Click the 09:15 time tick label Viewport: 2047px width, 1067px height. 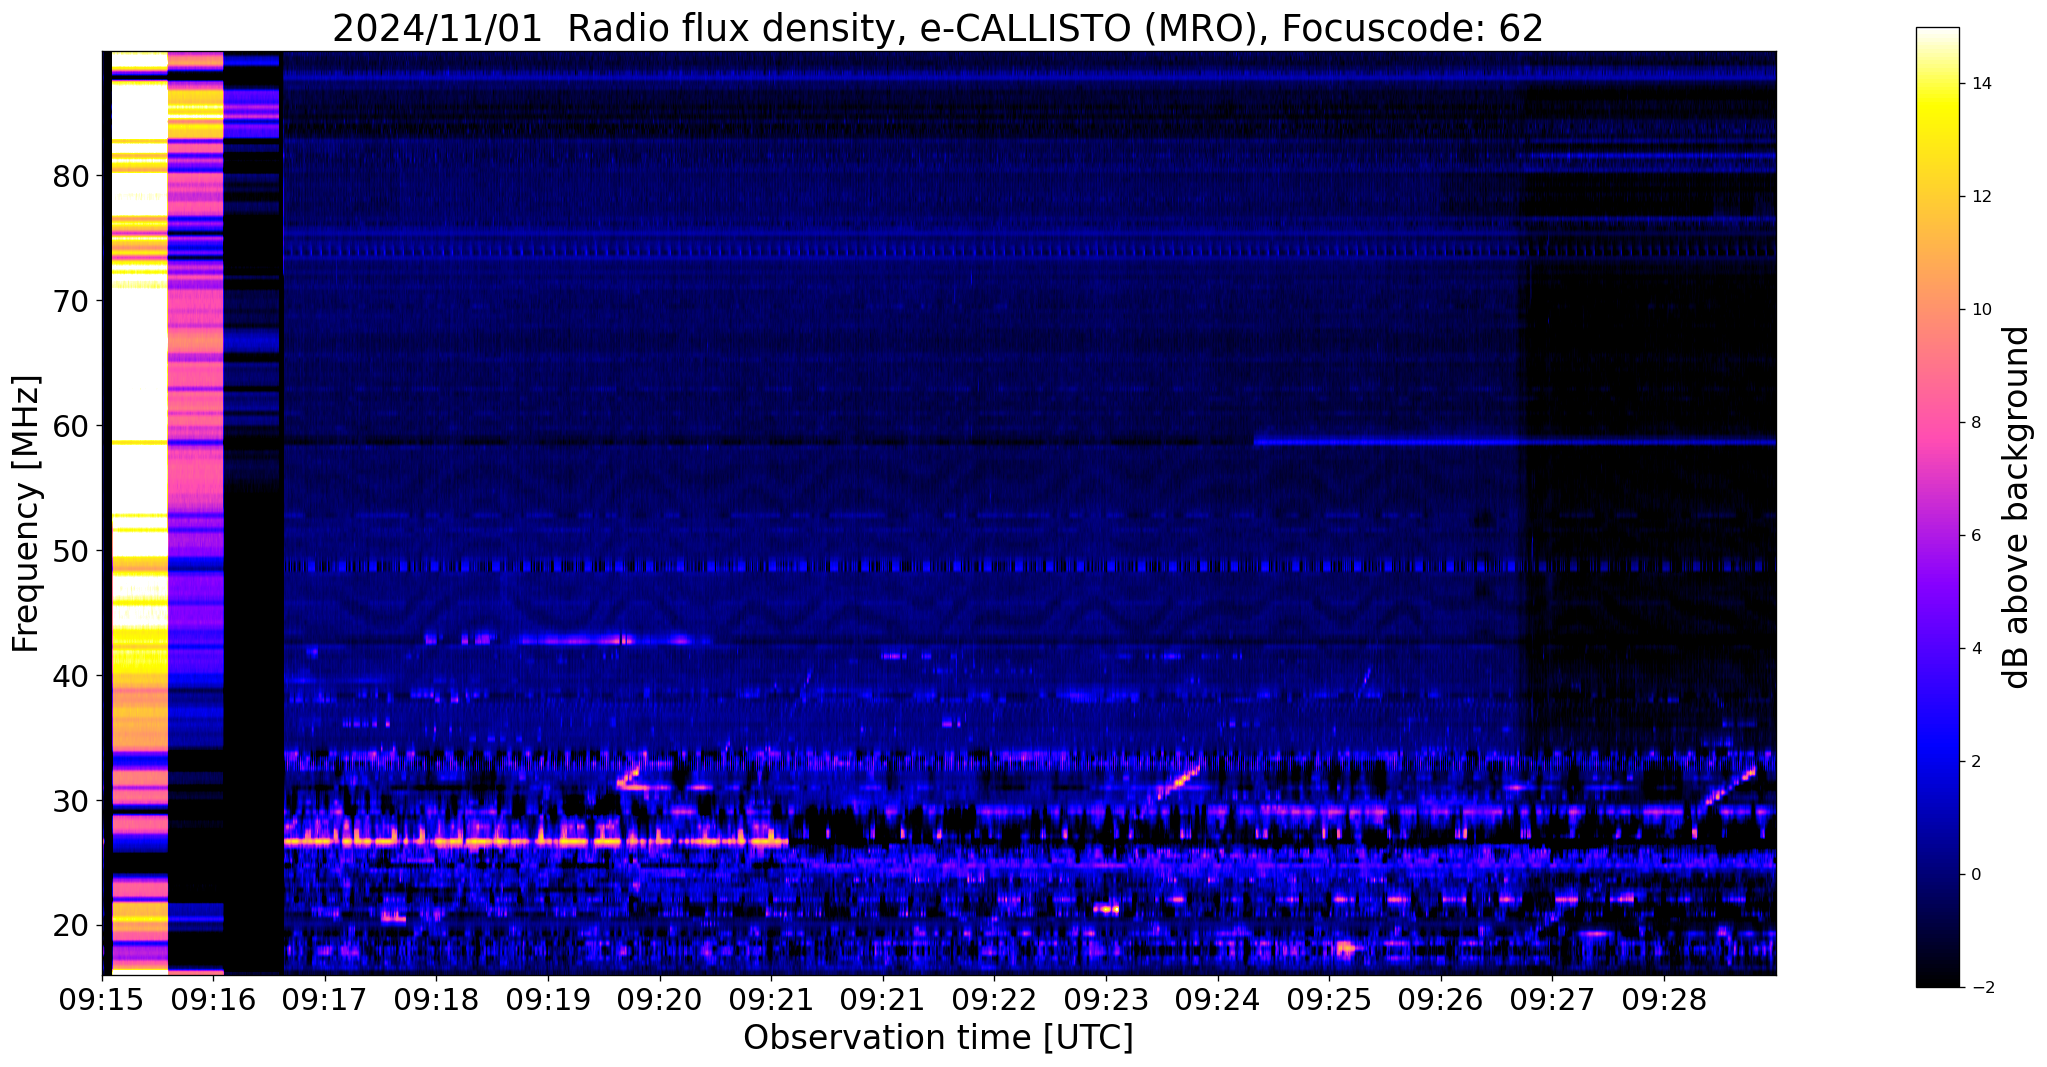(102, 1001)
